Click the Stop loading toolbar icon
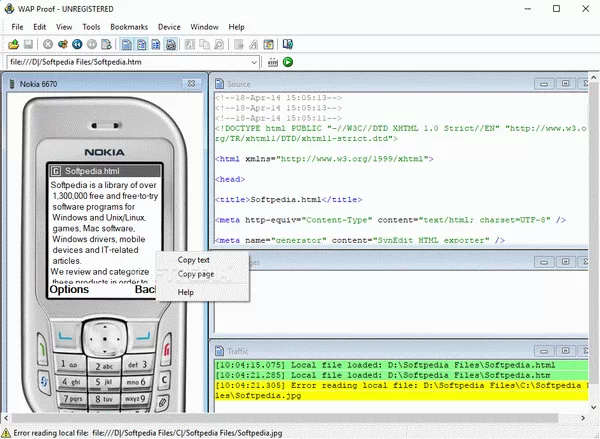 coord(48,44)
